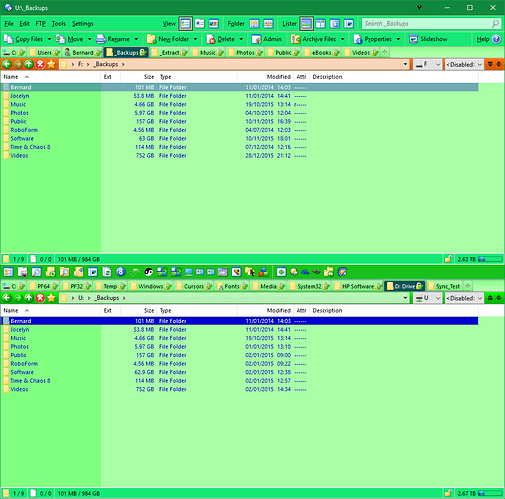Open the Tools menu
This screenshot has height=499, width=505.
coord(59,24)
